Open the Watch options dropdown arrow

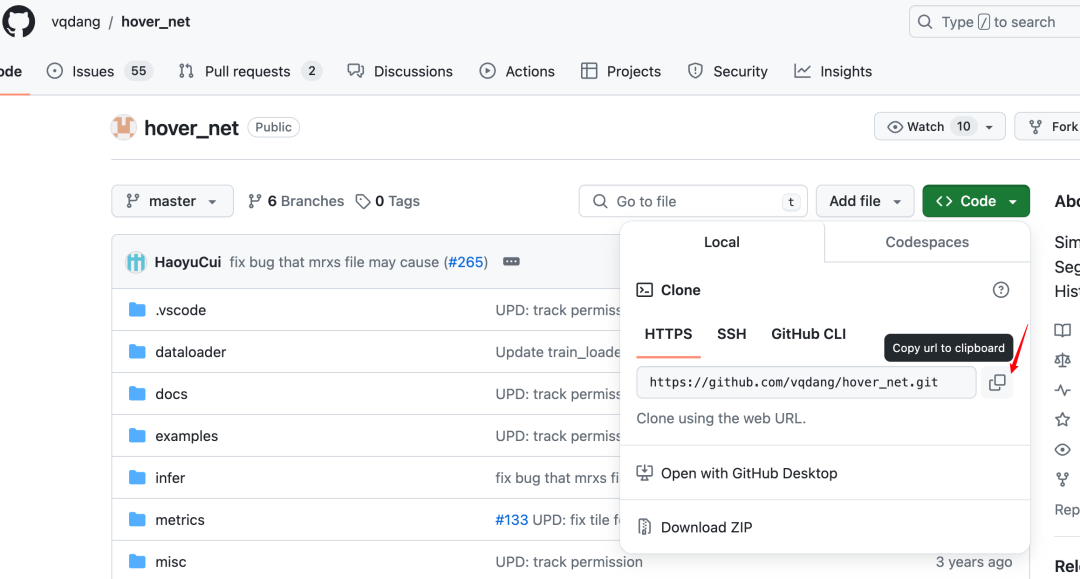pyautogui.click(x=989, y=127)
